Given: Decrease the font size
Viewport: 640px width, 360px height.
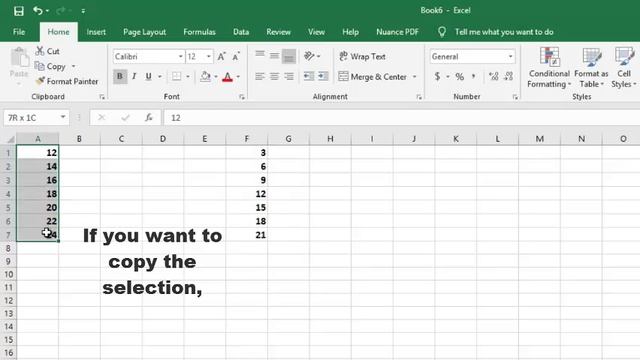Looking at the screenshot, I should click(x=236, y=57).
